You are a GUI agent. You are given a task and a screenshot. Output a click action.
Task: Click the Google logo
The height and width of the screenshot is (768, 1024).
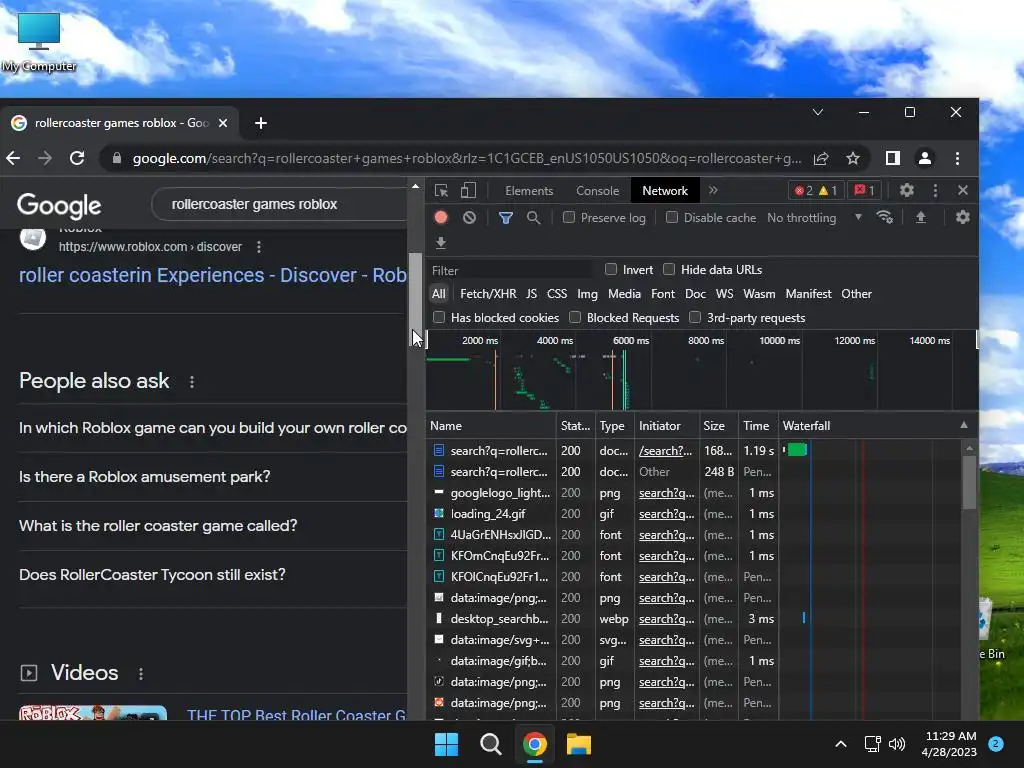point(59,206)
